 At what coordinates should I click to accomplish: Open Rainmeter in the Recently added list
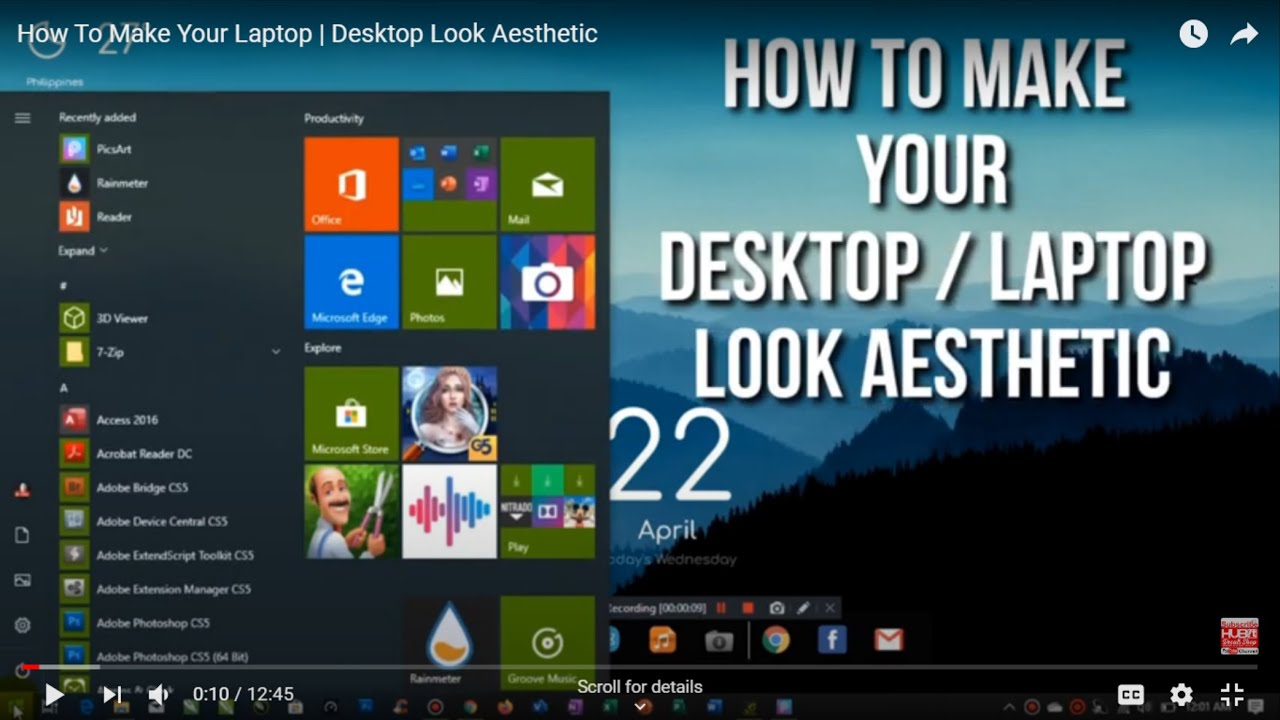[104, 183]
